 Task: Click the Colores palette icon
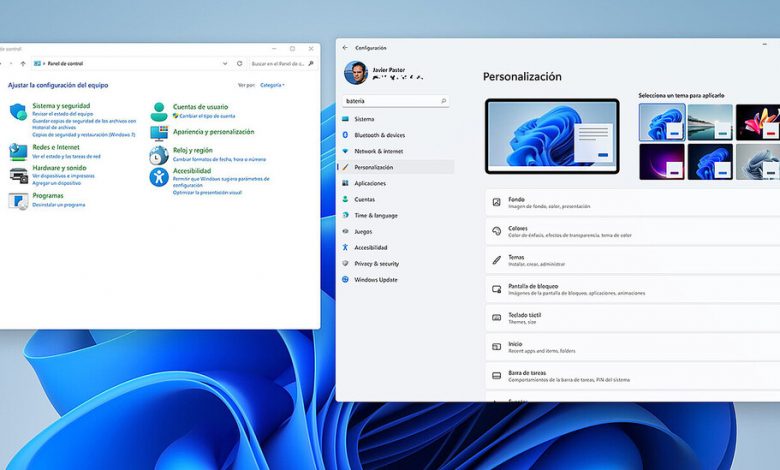(496, 231)
